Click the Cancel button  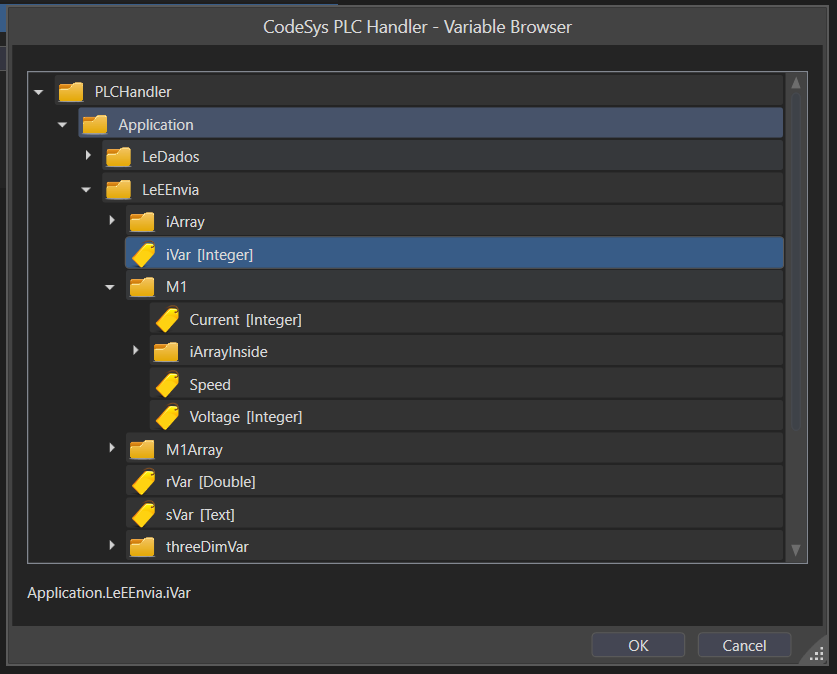[x=744, y=645]
